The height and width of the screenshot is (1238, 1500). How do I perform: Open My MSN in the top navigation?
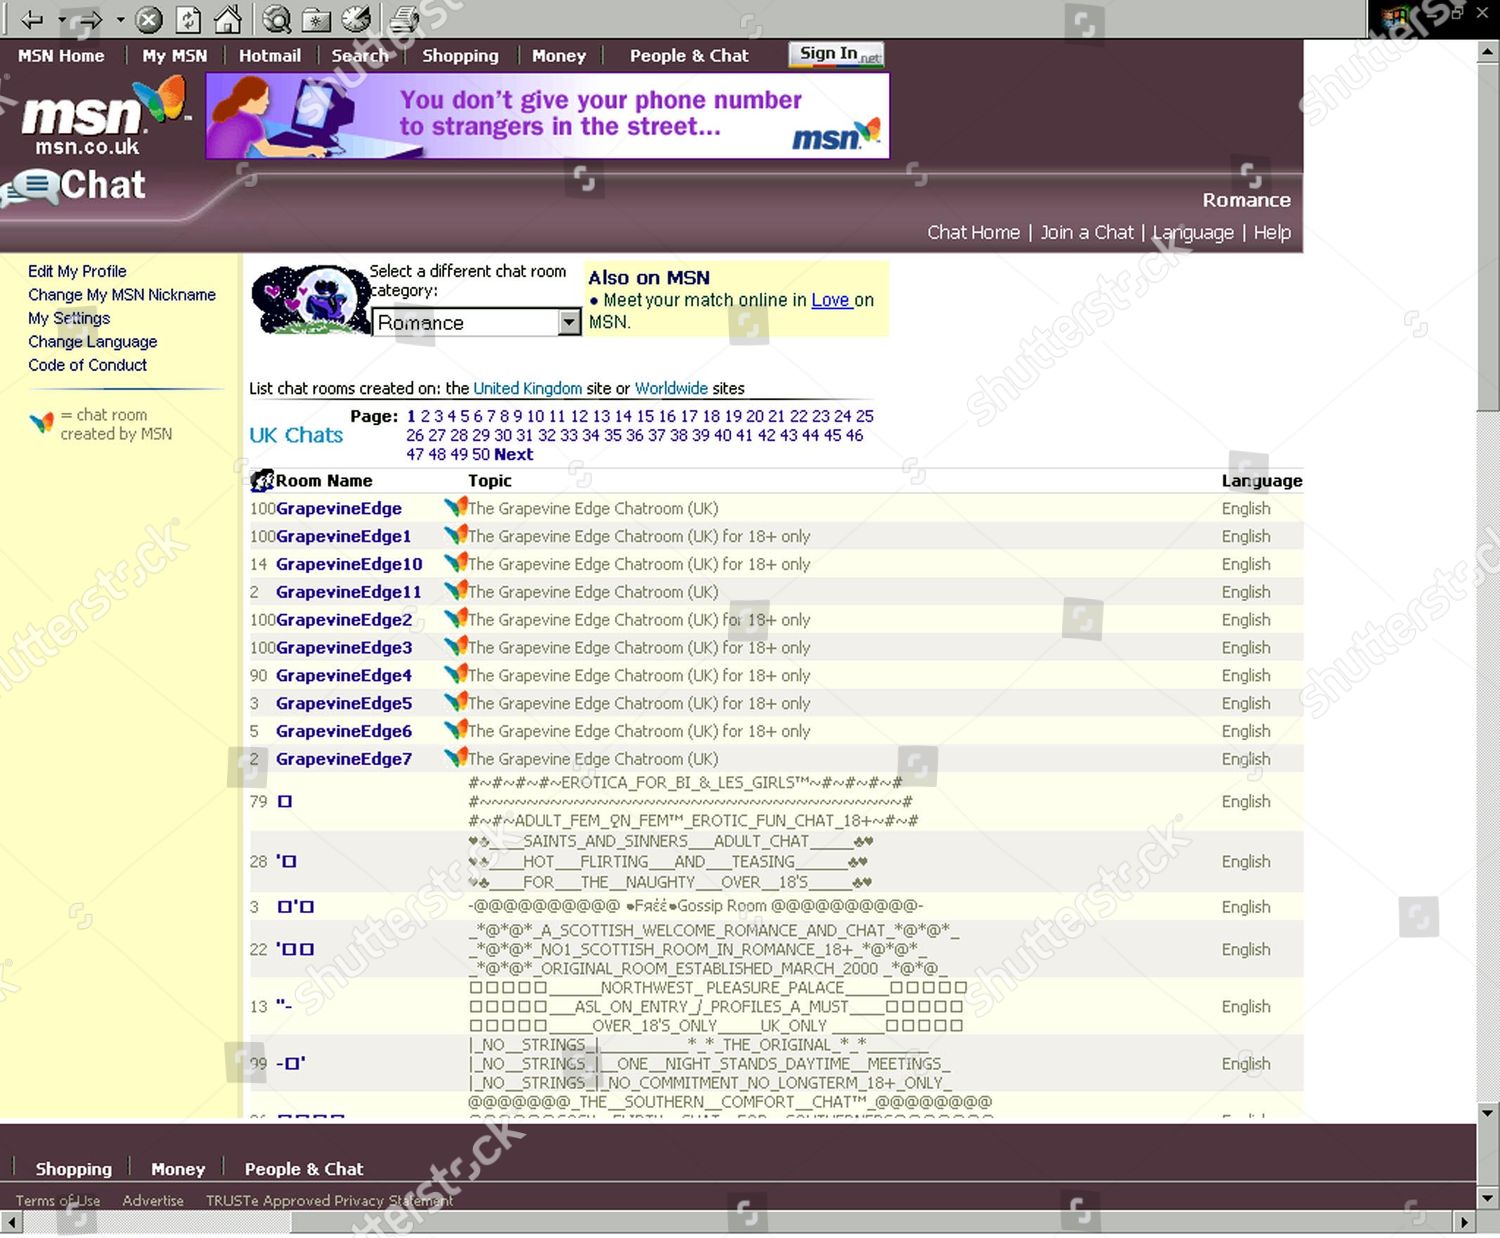pyautogui.click(x=175, y=56)
